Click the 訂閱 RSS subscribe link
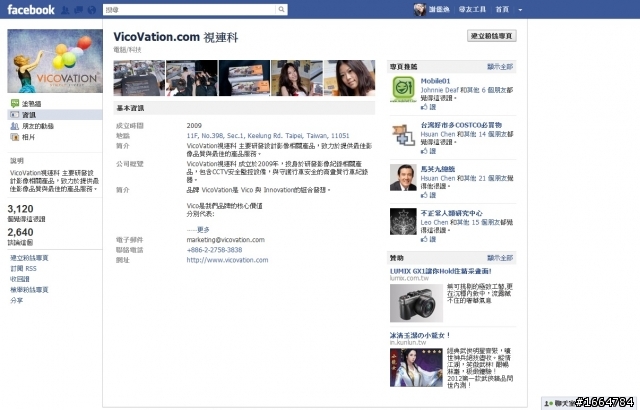The height and width of the screenshot is (410, 640). click(23, 268)
